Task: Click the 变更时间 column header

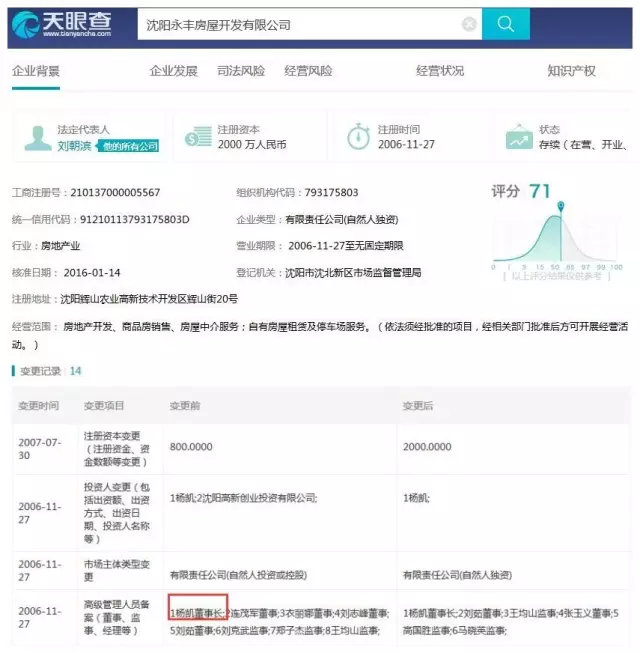Action: tap(38, 406)
